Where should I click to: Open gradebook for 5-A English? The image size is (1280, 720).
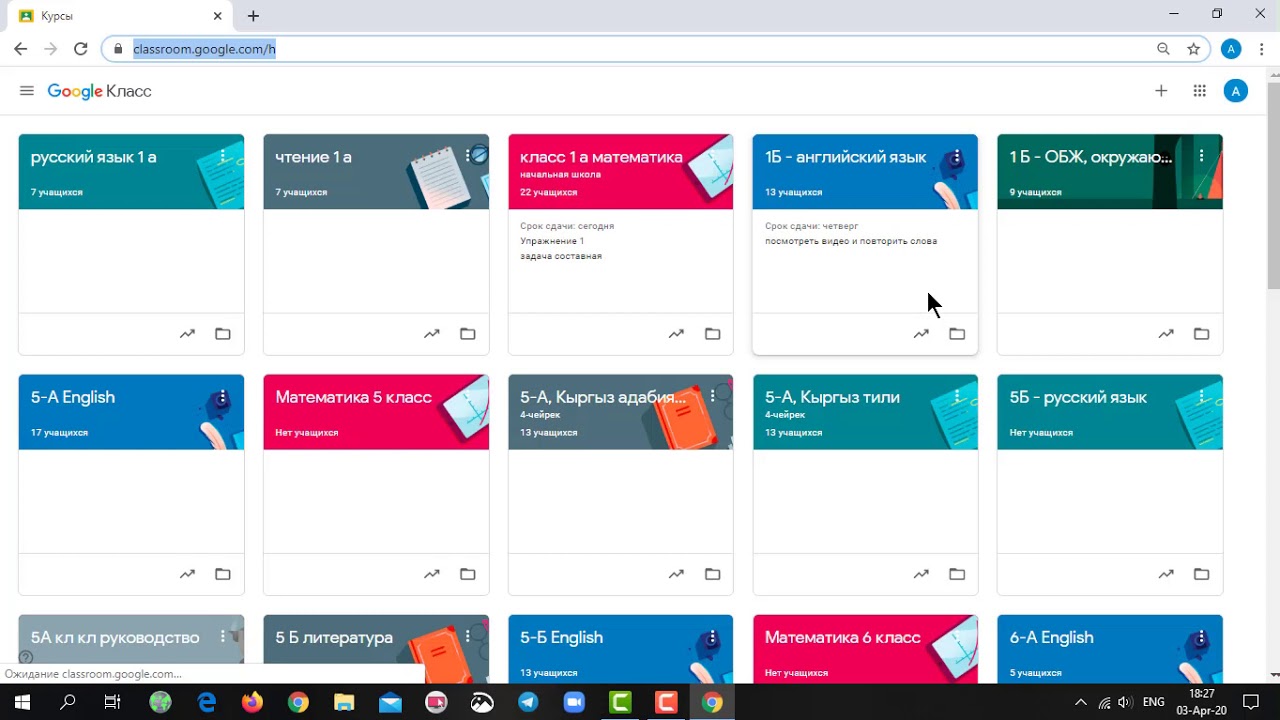click(x=187, y=574)
